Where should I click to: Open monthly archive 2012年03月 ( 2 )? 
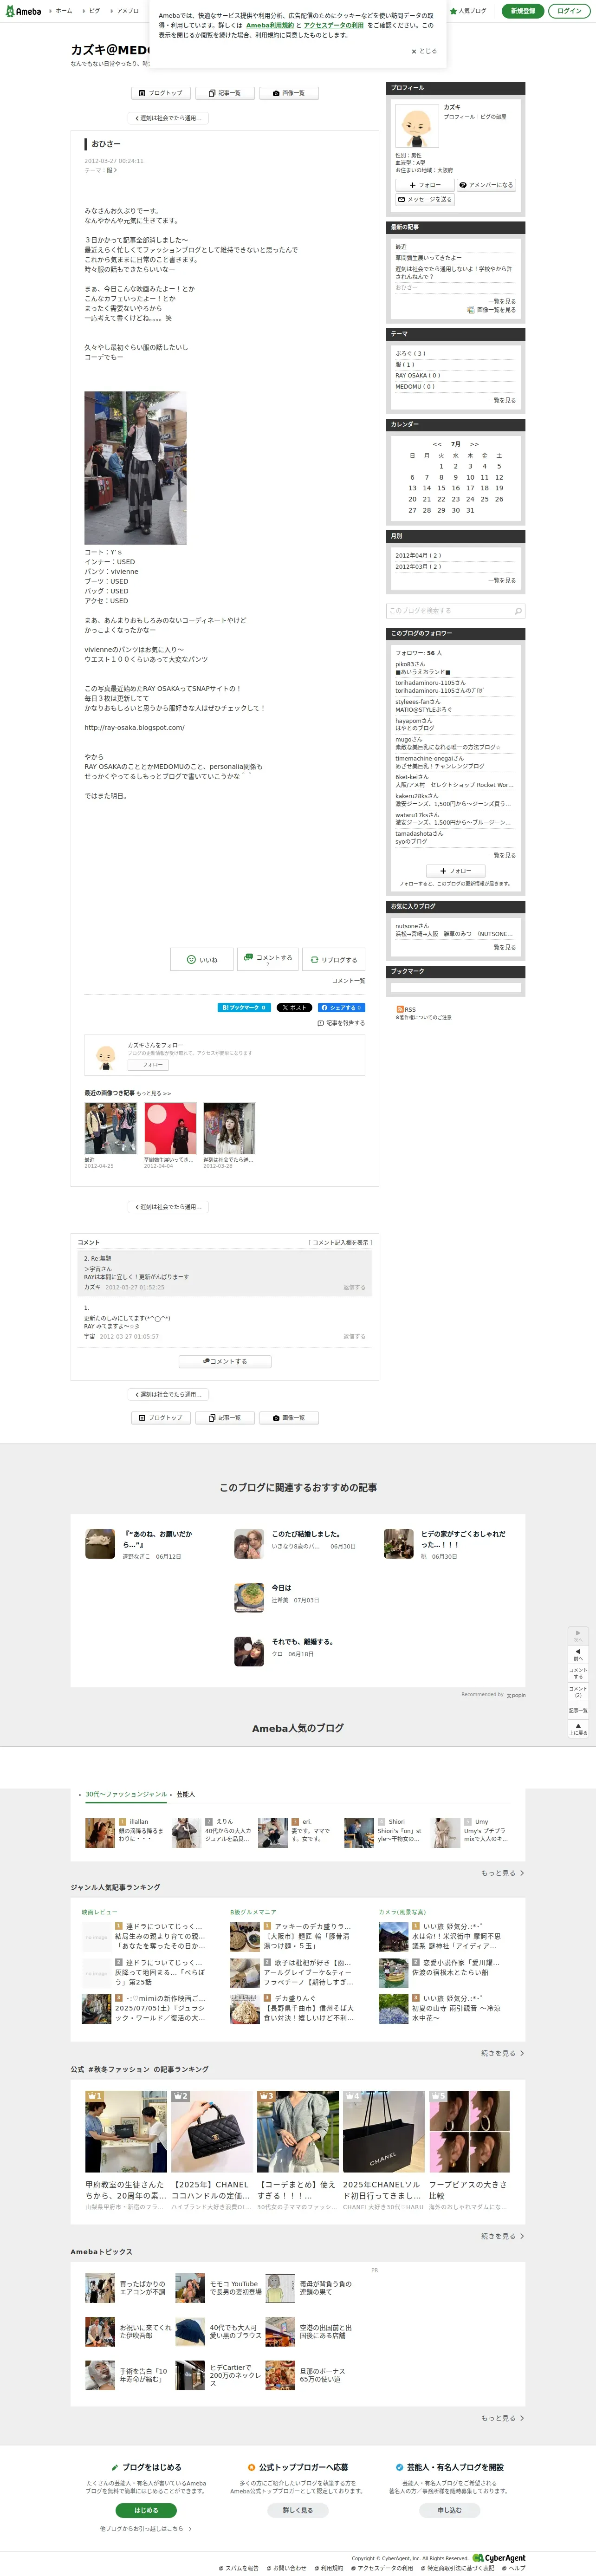(418, 567)
